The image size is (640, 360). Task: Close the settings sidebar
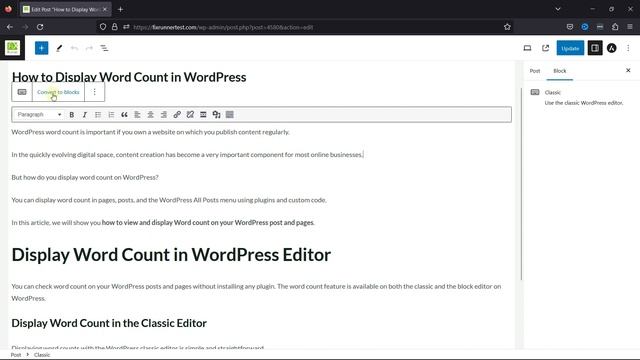tap(628, 71)
